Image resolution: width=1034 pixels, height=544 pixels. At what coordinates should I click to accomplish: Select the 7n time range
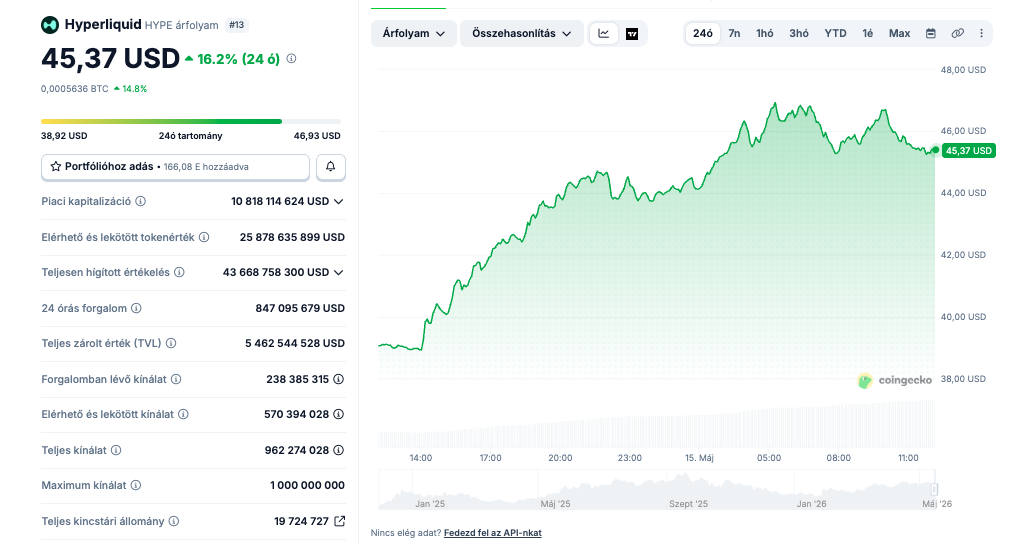click(x=734, y=34)
